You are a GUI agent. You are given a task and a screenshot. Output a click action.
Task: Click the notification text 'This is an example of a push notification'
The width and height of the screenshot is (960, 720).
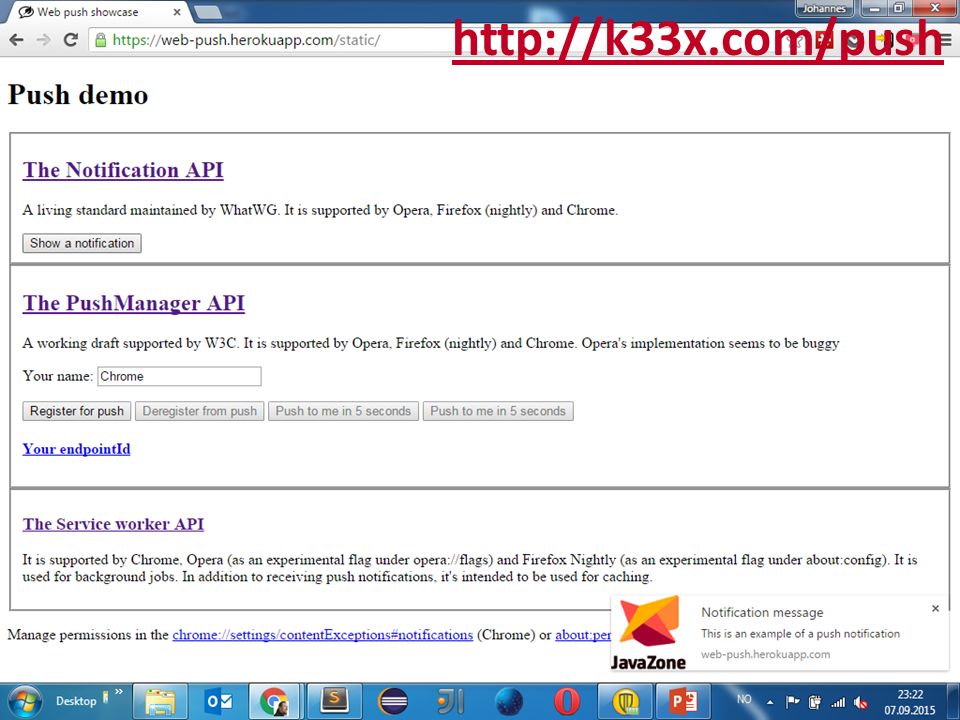click(801, 634)
